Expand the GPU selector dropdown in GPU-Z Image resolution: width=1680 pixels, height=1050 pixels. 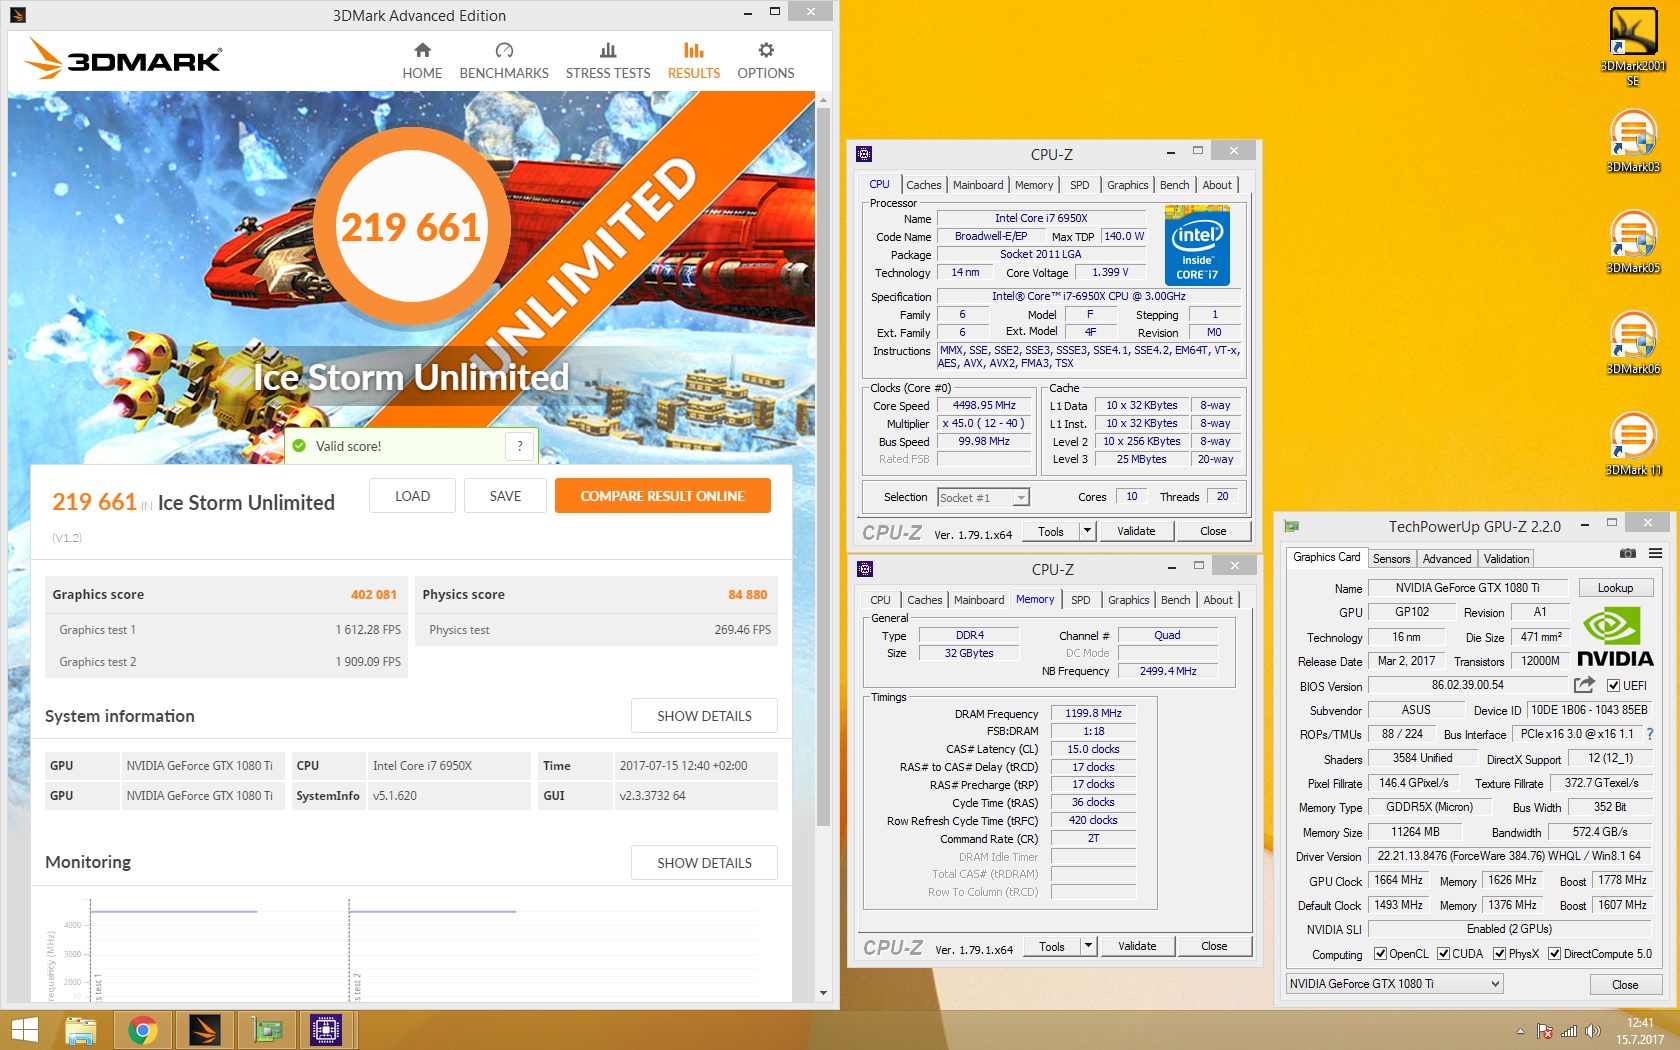[1495, 984]
